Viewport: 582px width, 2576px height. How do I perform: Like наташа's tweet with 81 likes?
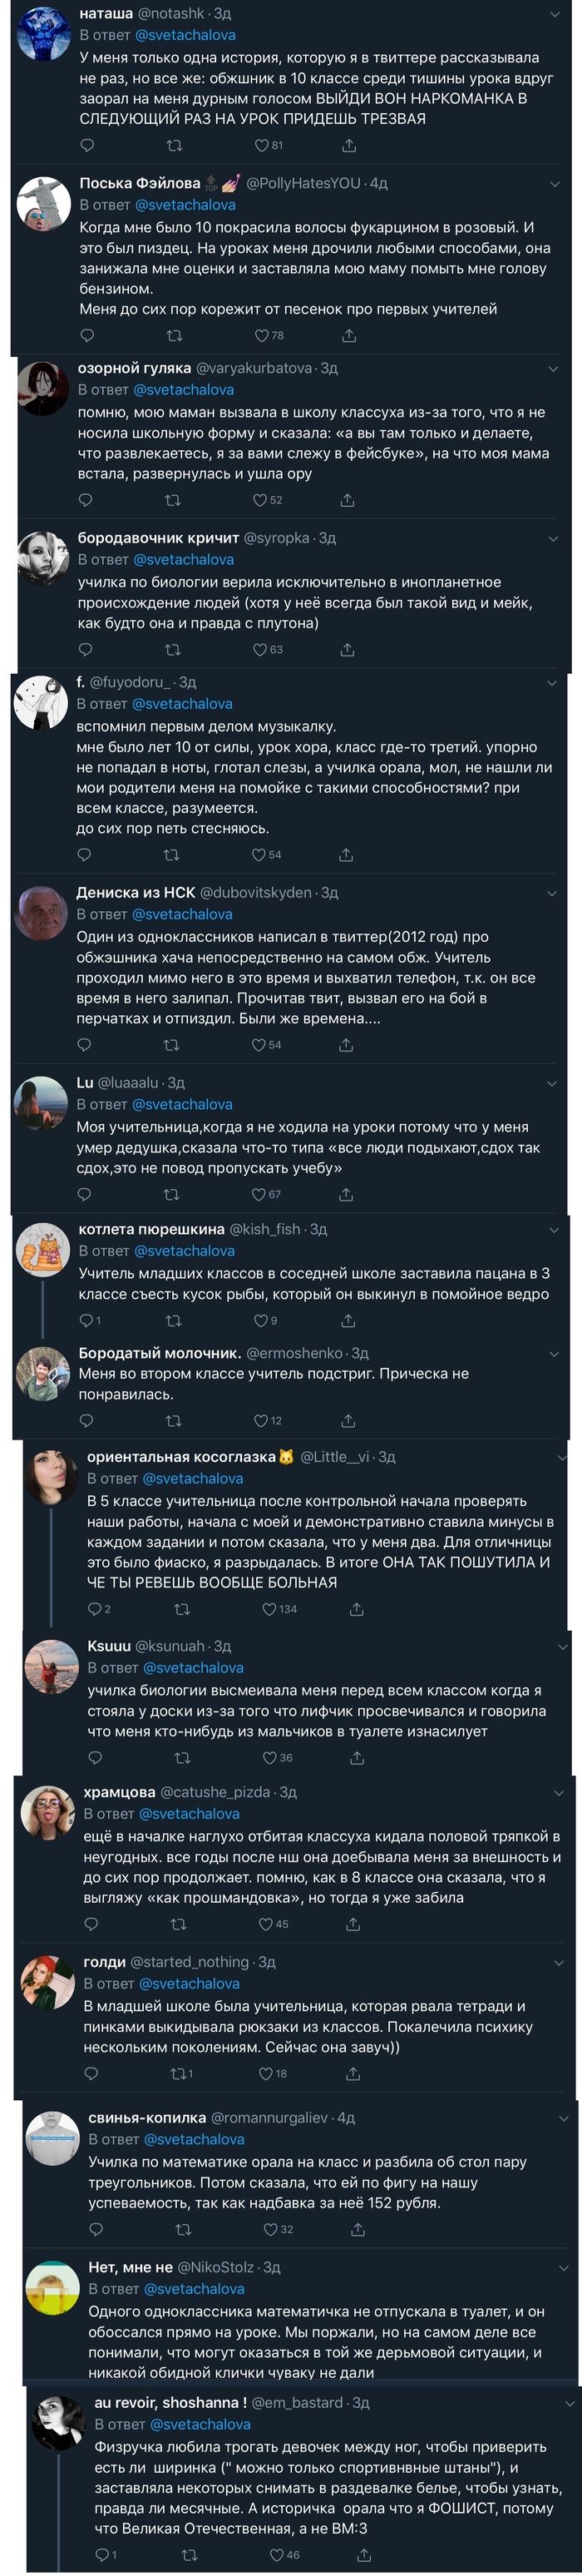(262, 146)
